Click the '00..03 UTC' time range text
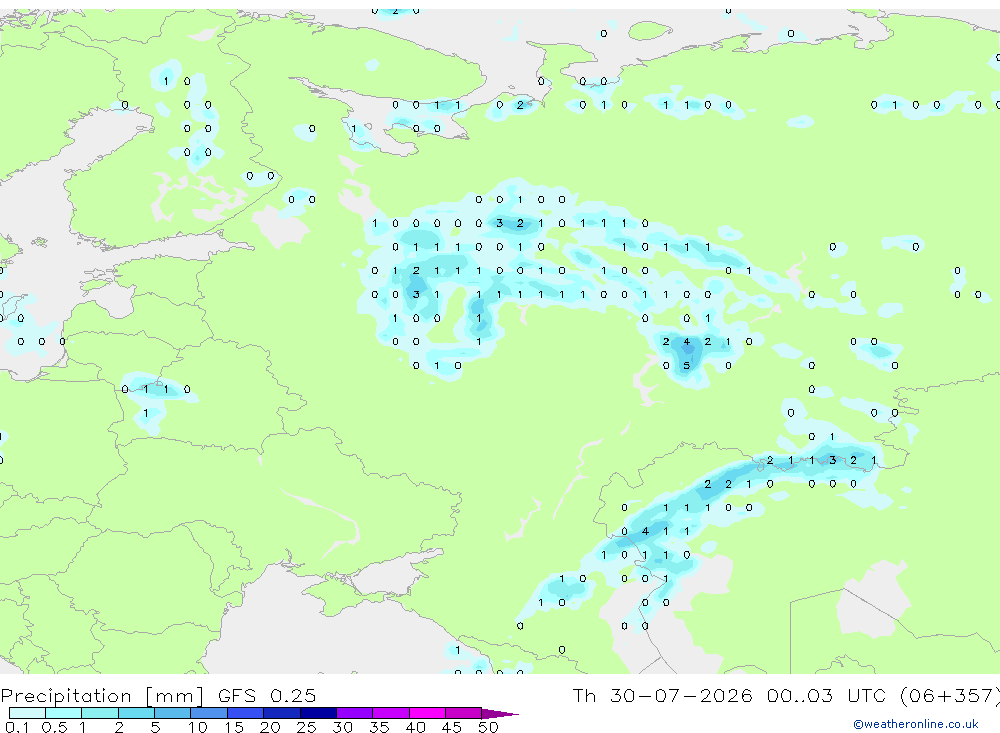The image size is (1000, 733). tap(826, 695)
